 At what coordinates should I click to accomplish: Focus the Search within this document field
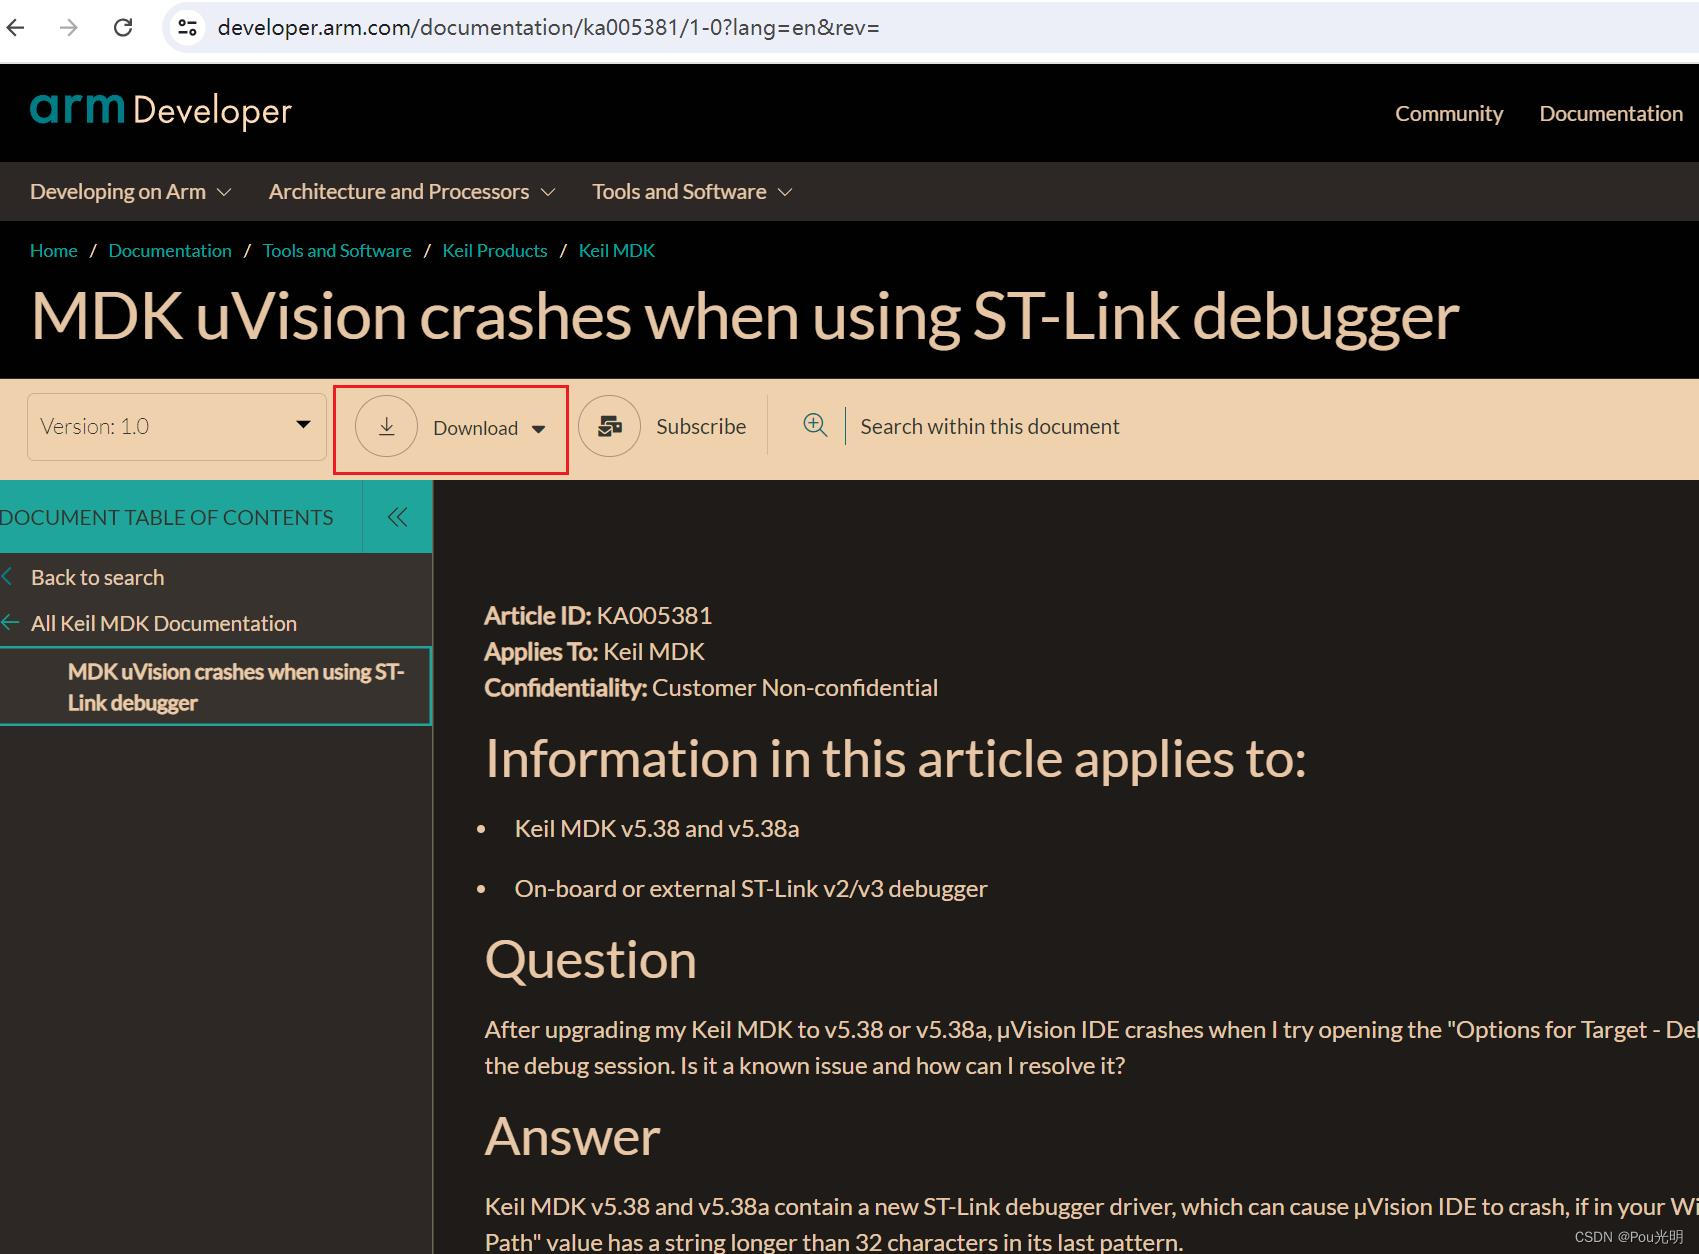[990, 427]
